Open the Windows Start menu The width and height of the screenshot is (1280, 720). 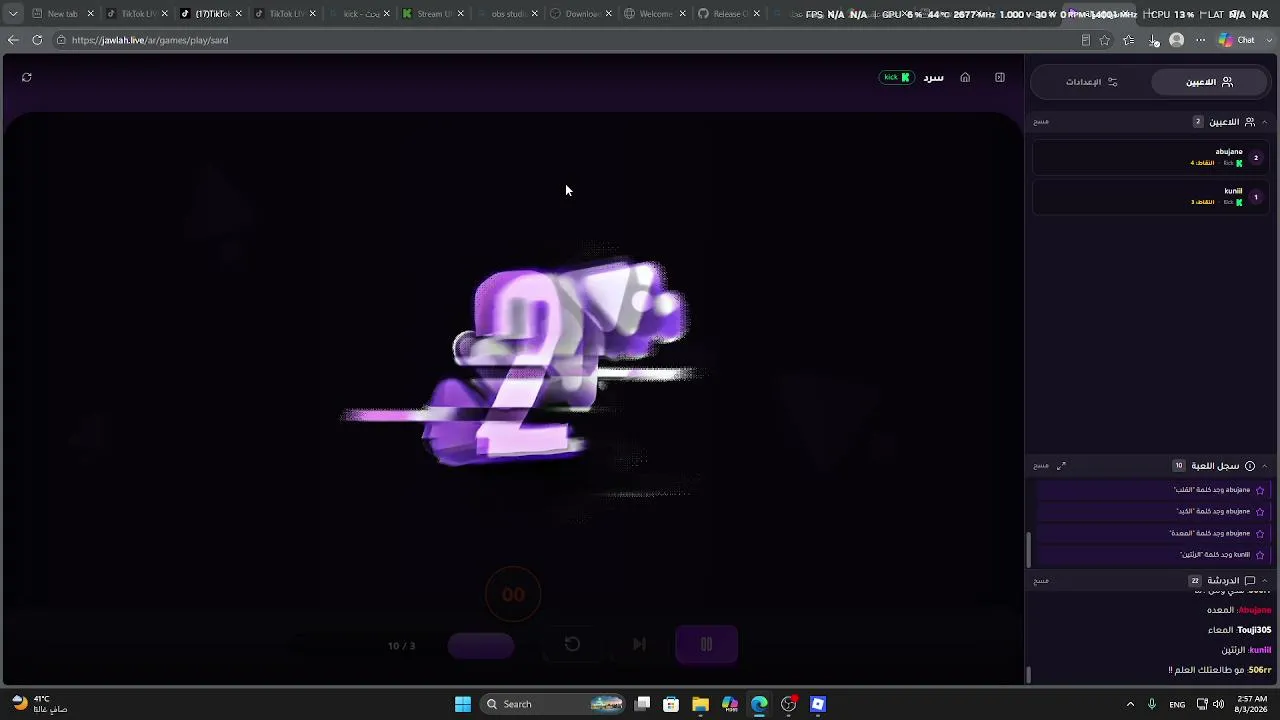[463, 704]
